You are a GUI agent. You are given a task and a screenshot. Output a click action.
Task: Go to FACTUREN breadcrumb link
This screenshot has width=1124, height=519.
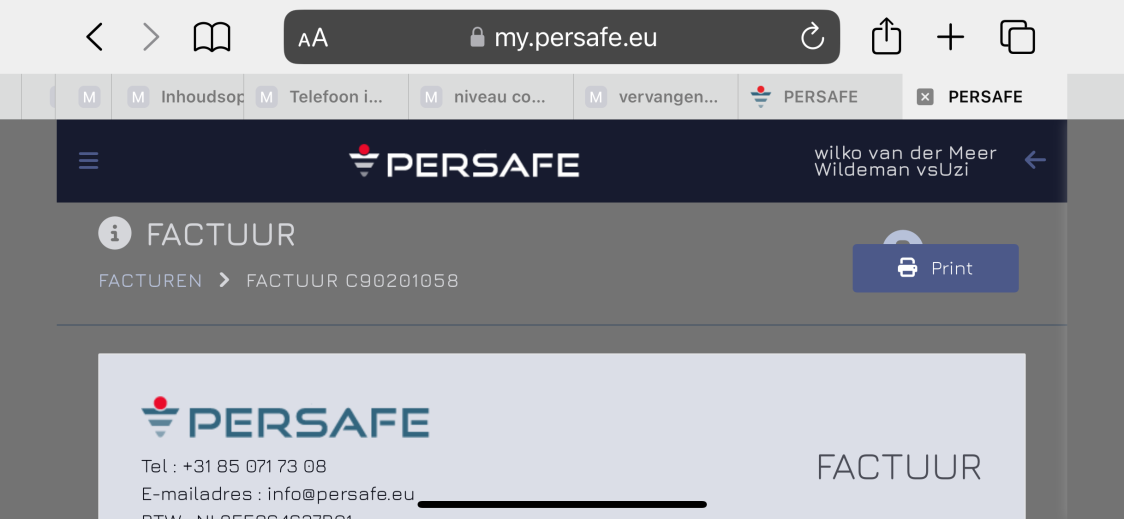click(150, 281)
